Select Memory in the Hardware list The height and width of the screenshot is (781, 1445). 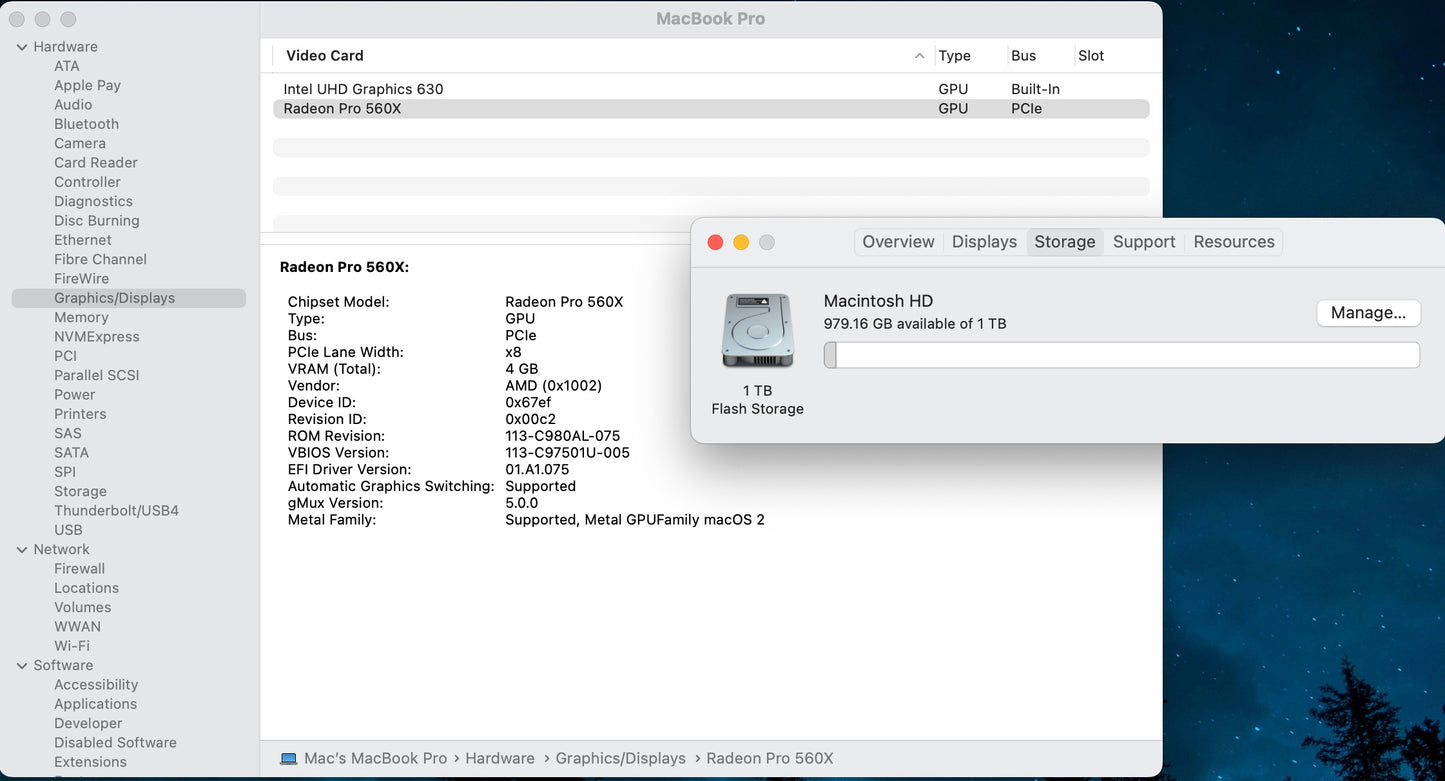coord(81,317)
